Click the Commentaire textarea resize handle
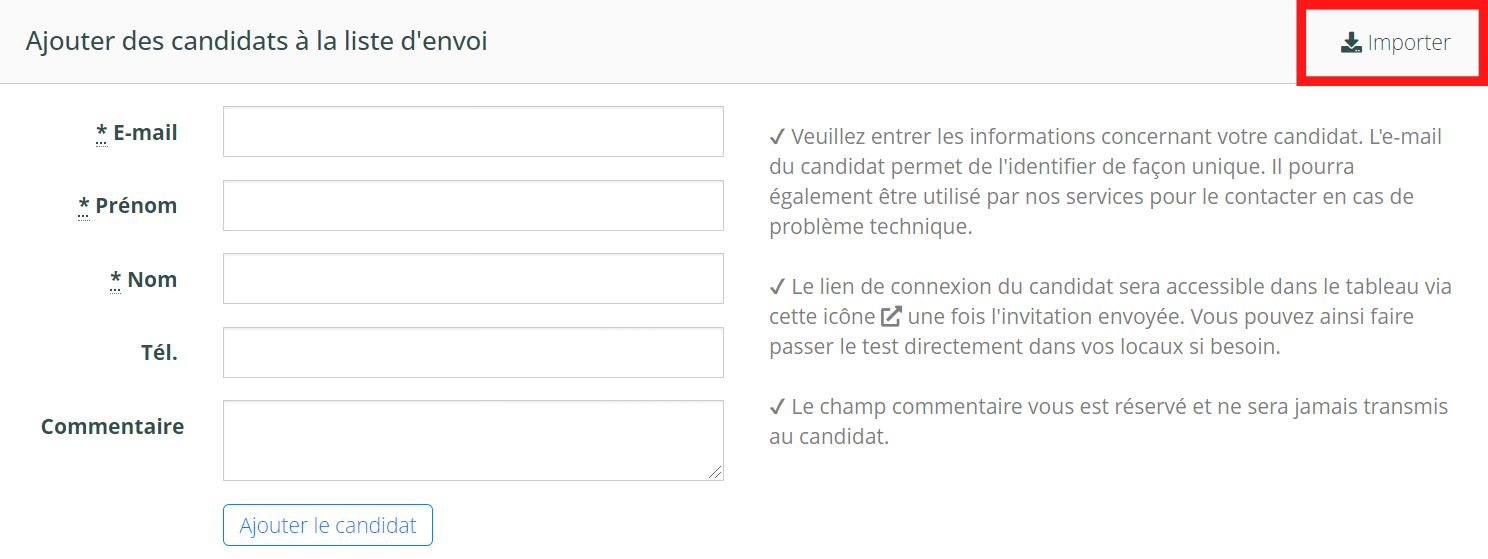Image resolution: width=1488 pixels, height=559 pixels. 715,472
